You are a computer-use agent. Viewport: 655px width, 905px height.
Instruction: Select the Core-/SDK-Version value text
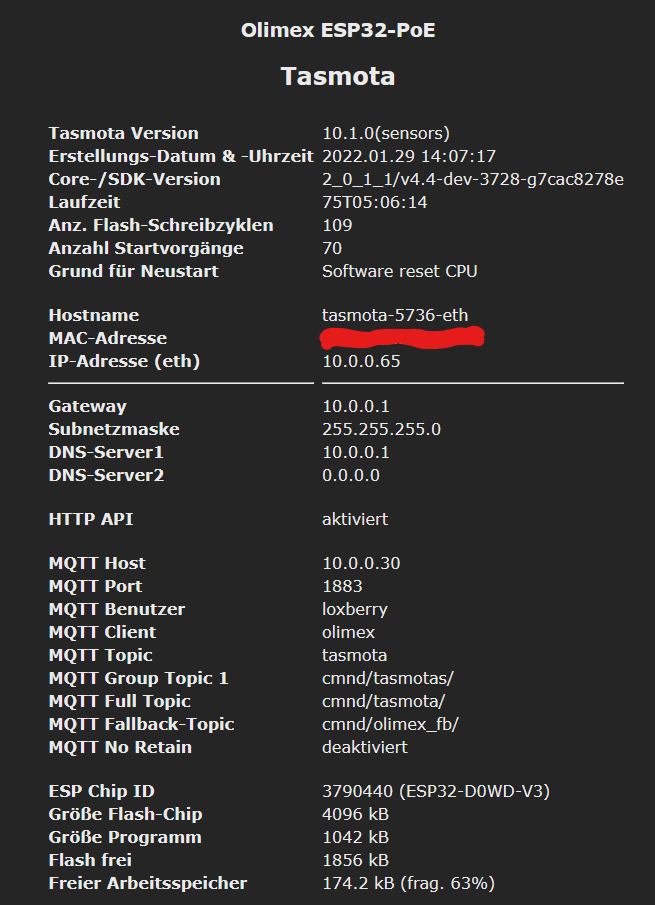click(x=472, y=179)
